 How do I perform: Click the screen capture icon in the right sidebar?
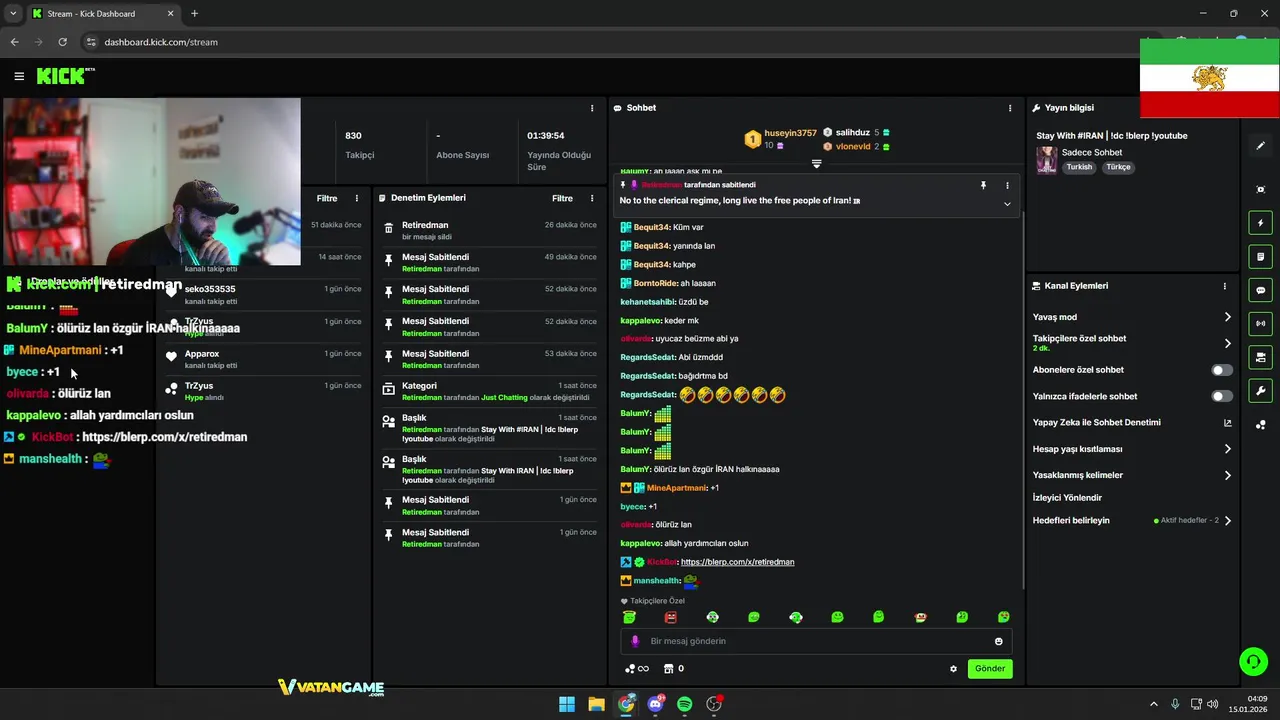[x=1261, y=189]
